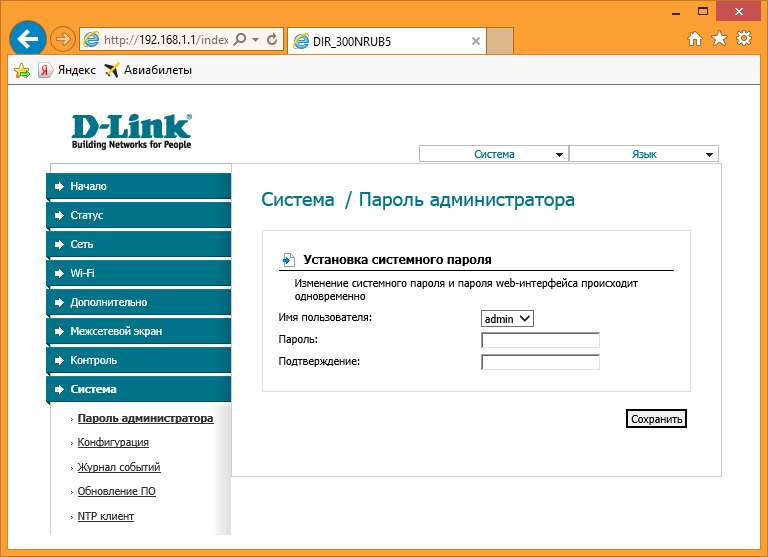Expand the Язык language dropdown
768x557 pixels.
(x=644, y=154)
